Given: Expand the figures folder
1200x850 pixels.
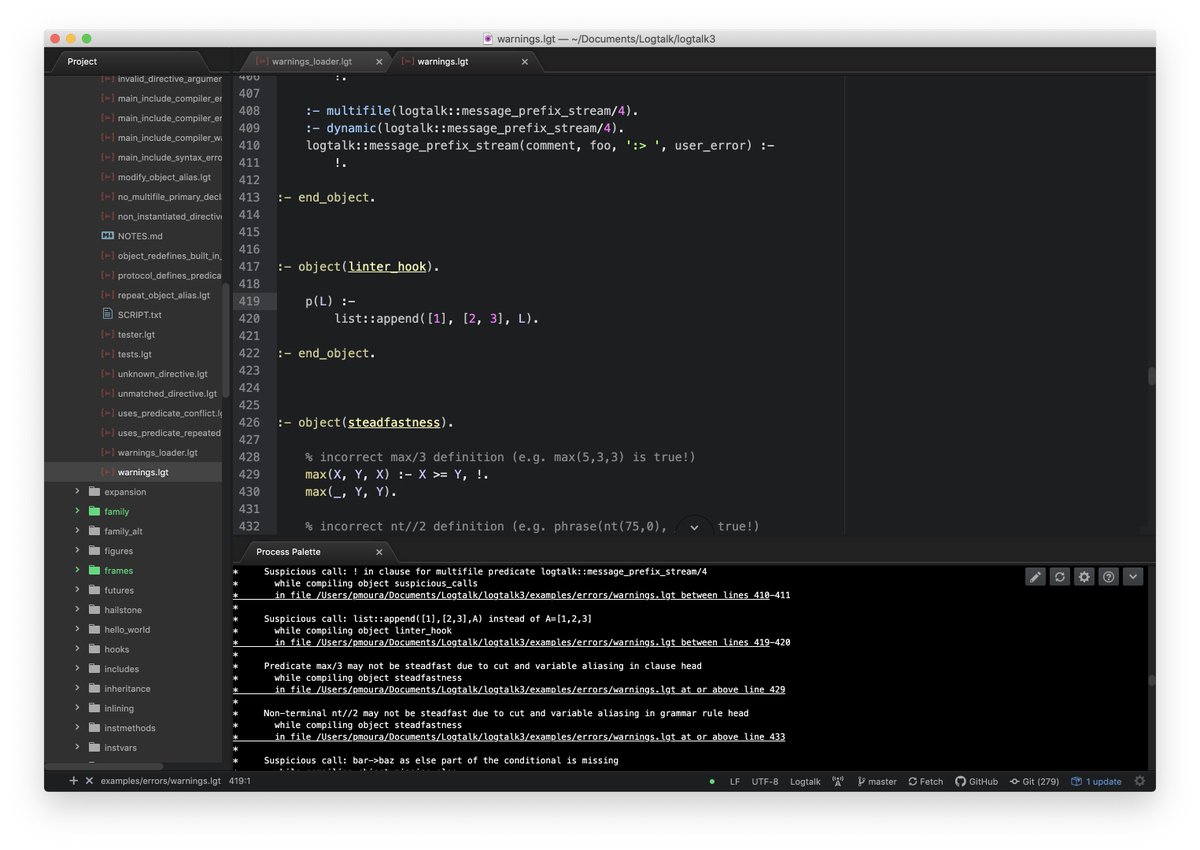Looking at the screenshot, I should pos(77,550).
